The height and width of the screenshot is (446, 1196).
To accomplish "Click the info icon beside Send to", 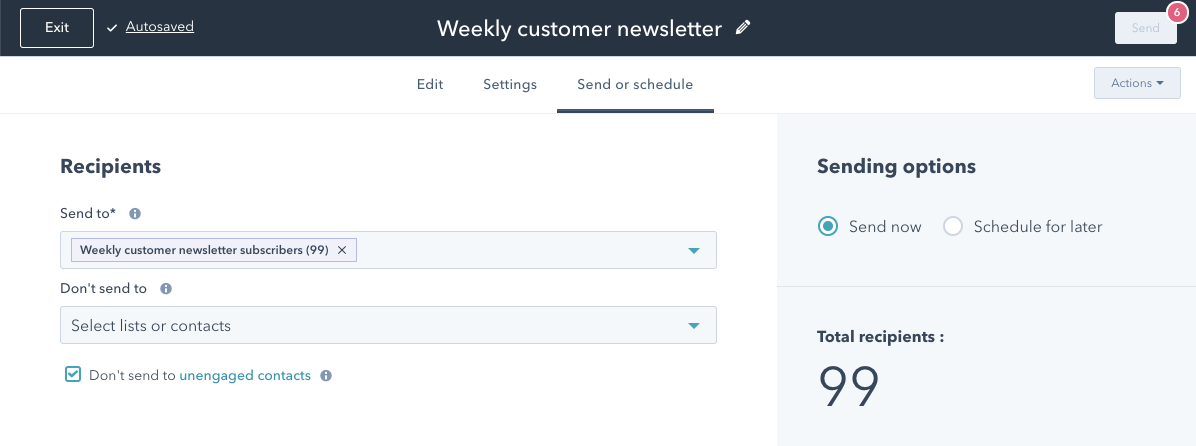I will (x=135, y=214).
